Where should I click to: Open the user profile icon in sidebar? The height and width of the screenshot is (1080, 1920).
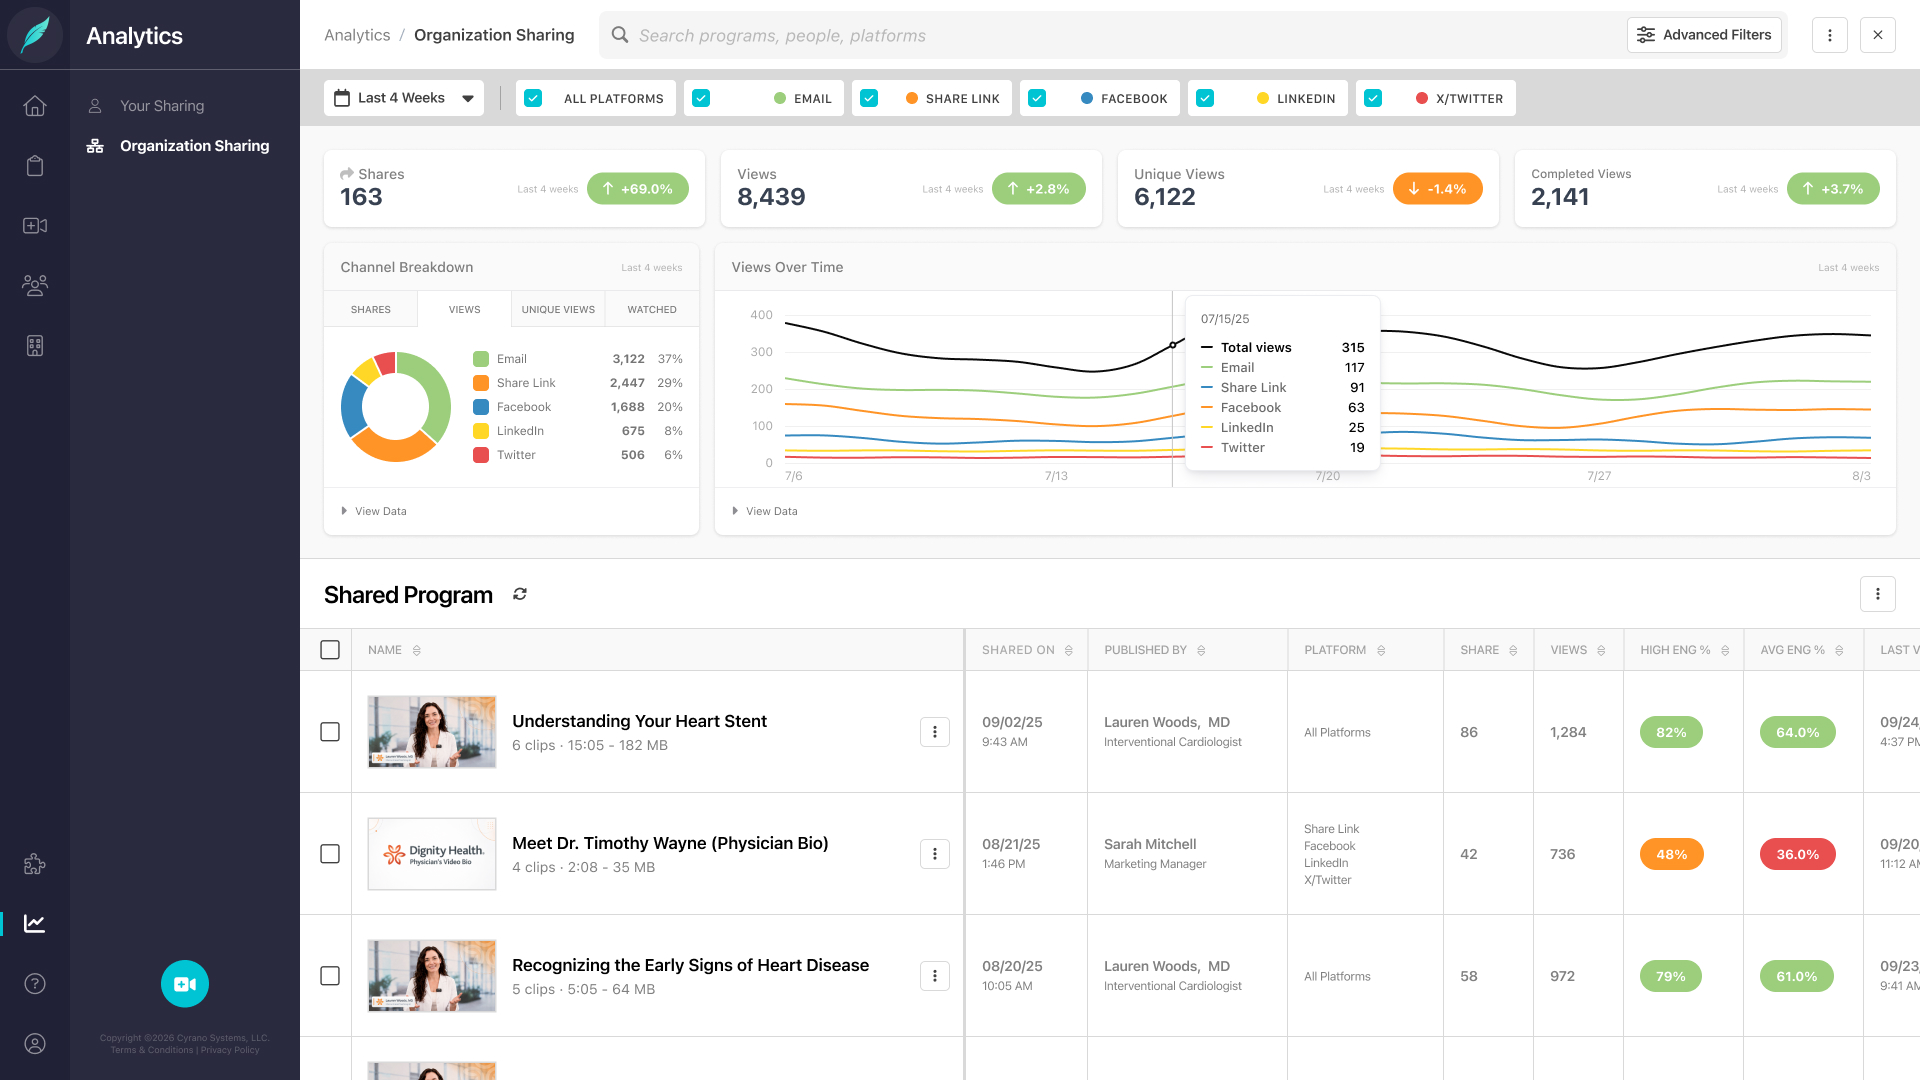pos(35,1044)
